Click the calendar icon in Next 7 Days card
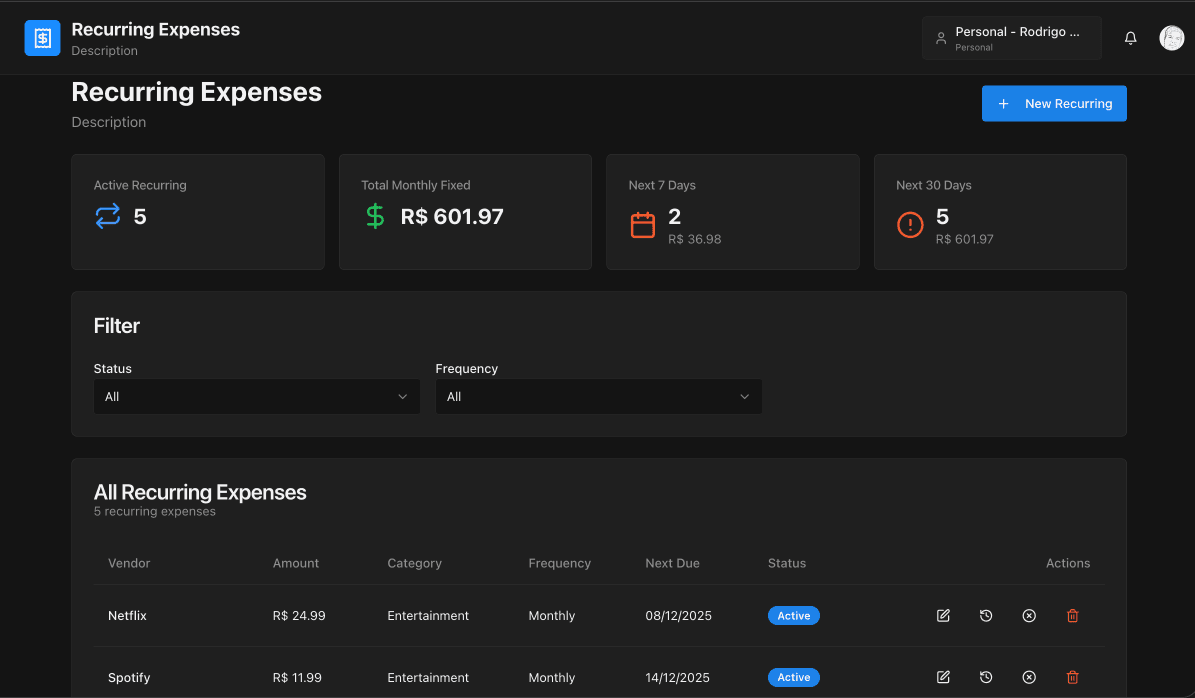 642,225
